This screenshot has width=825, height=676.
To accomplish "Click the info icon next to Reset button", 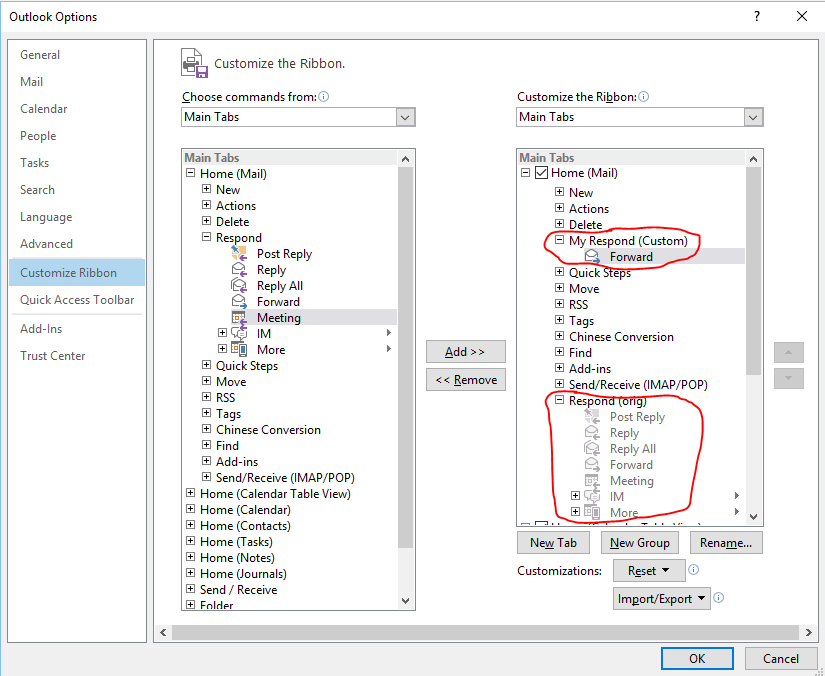I will click(693, 570).
